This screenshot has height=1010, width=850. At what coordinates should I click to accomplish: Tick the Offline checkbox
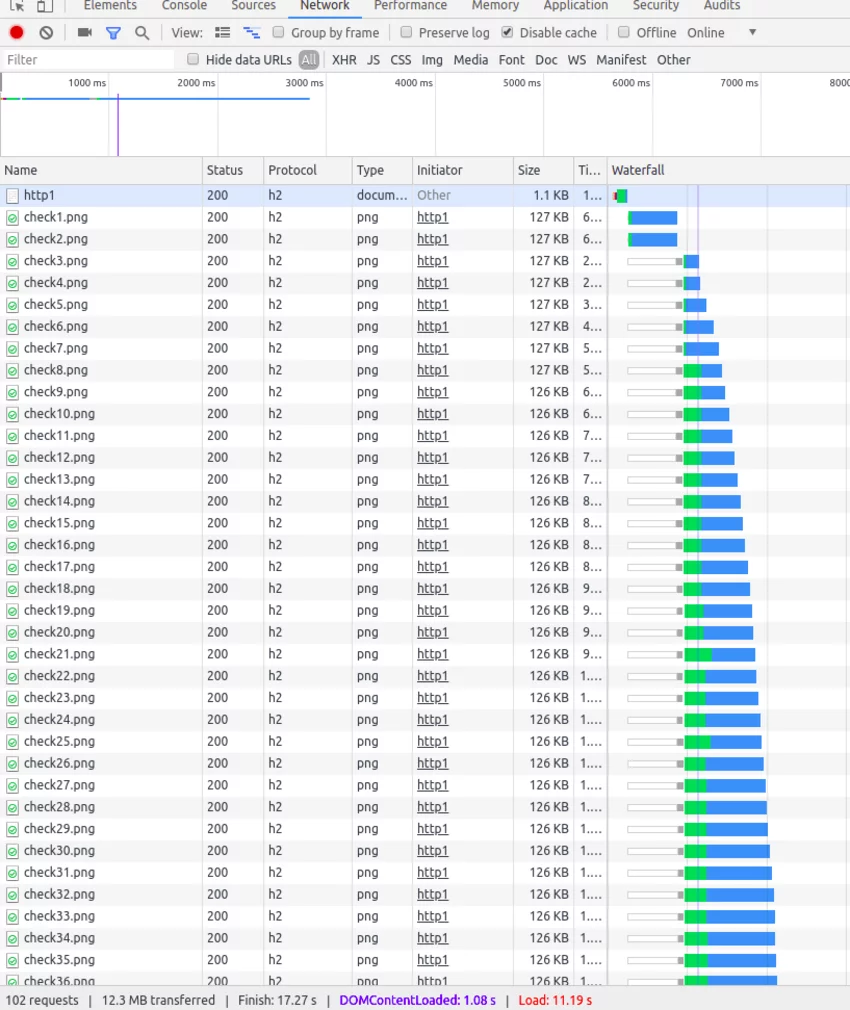pyautogui.click(x=623, y=32)
